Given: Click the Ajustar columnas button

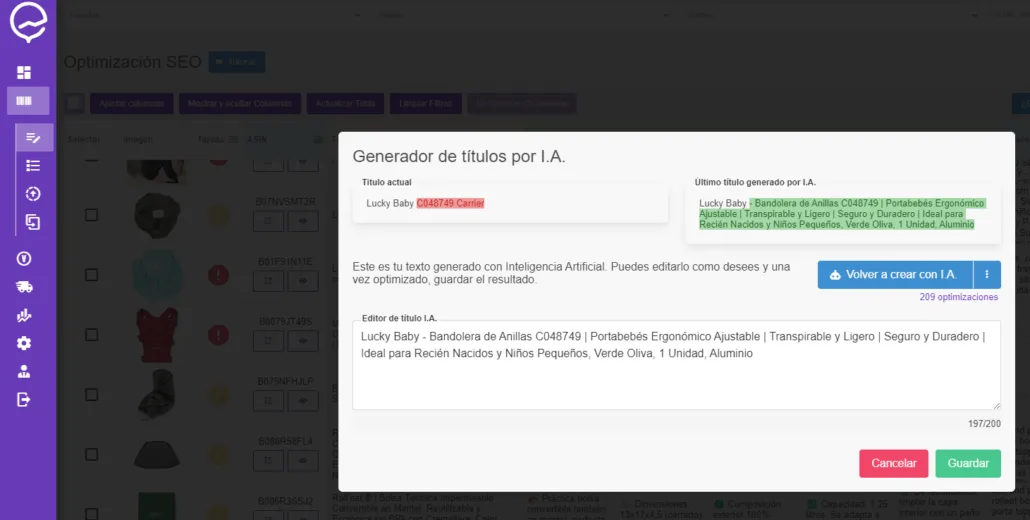Looking at the screenshot, I should [132, 103].
